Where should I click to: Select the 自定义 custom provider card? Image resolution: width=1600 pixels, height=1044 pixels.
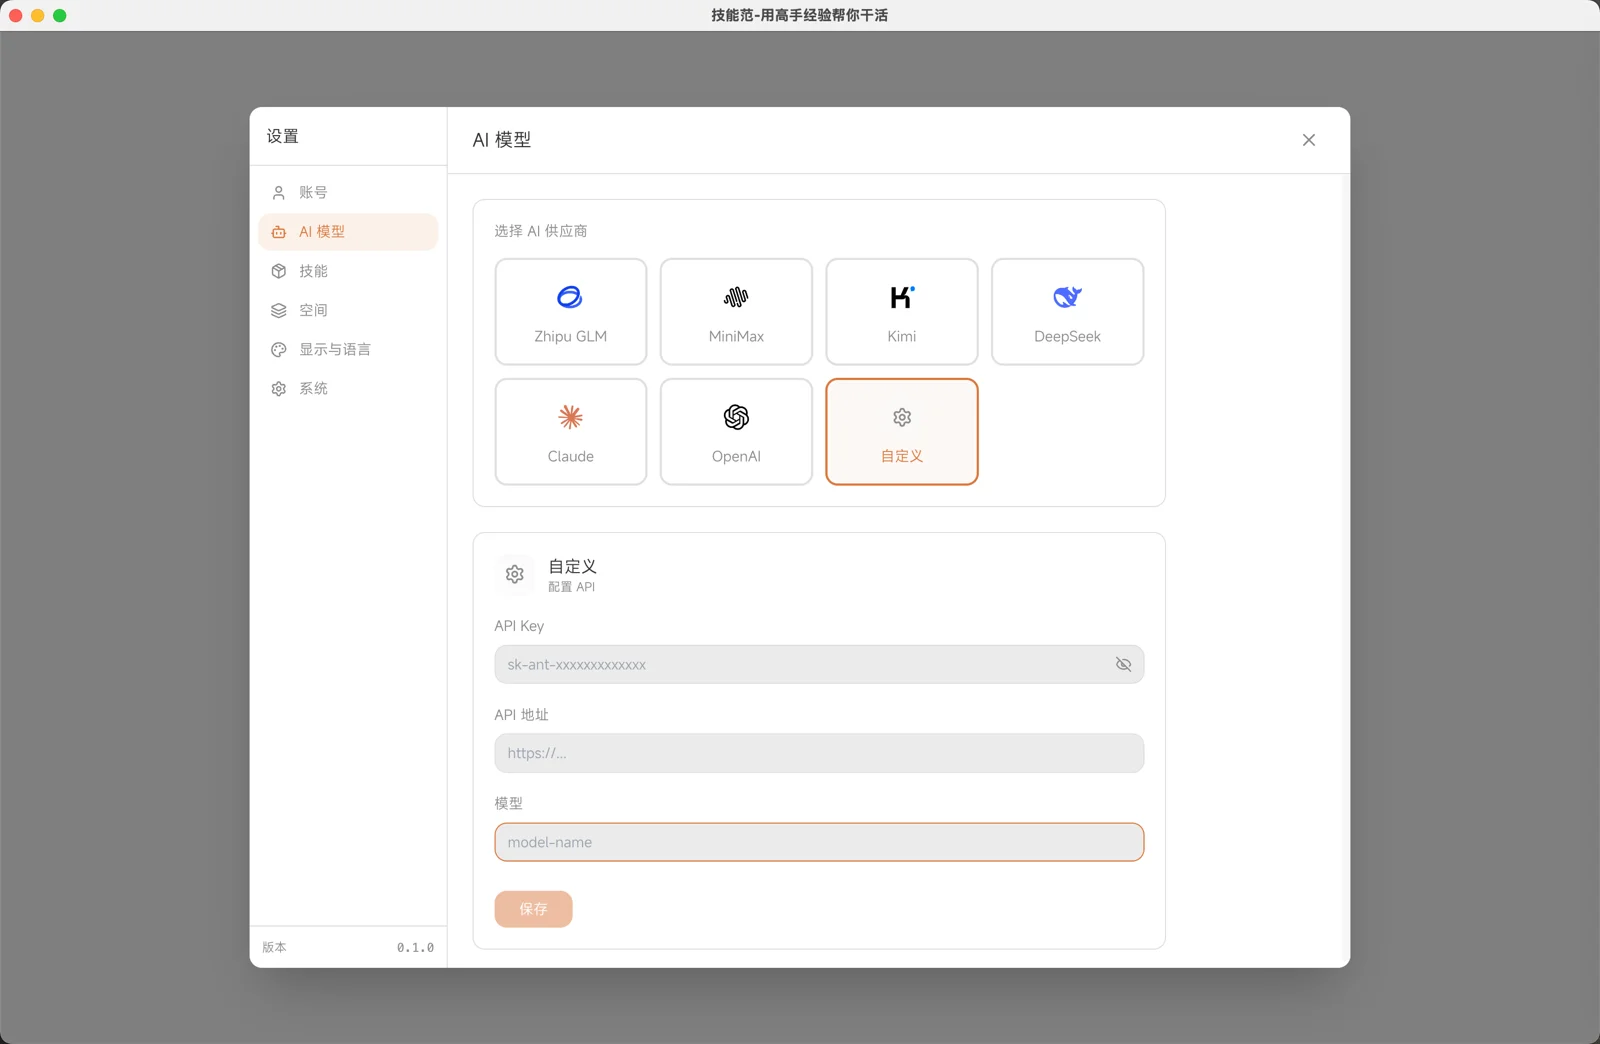click(x=901, y=432)
